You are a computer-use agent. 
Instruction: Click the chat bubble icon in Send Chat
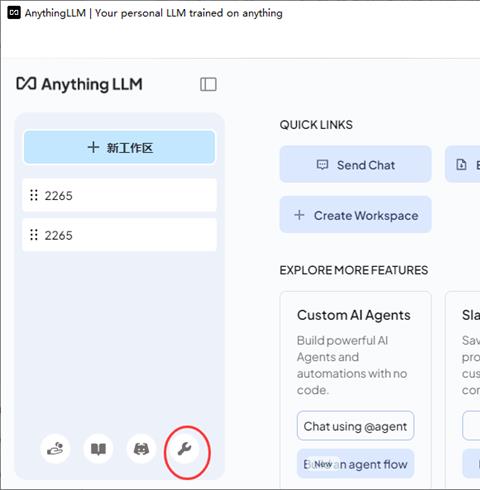[x=322, y=165]
